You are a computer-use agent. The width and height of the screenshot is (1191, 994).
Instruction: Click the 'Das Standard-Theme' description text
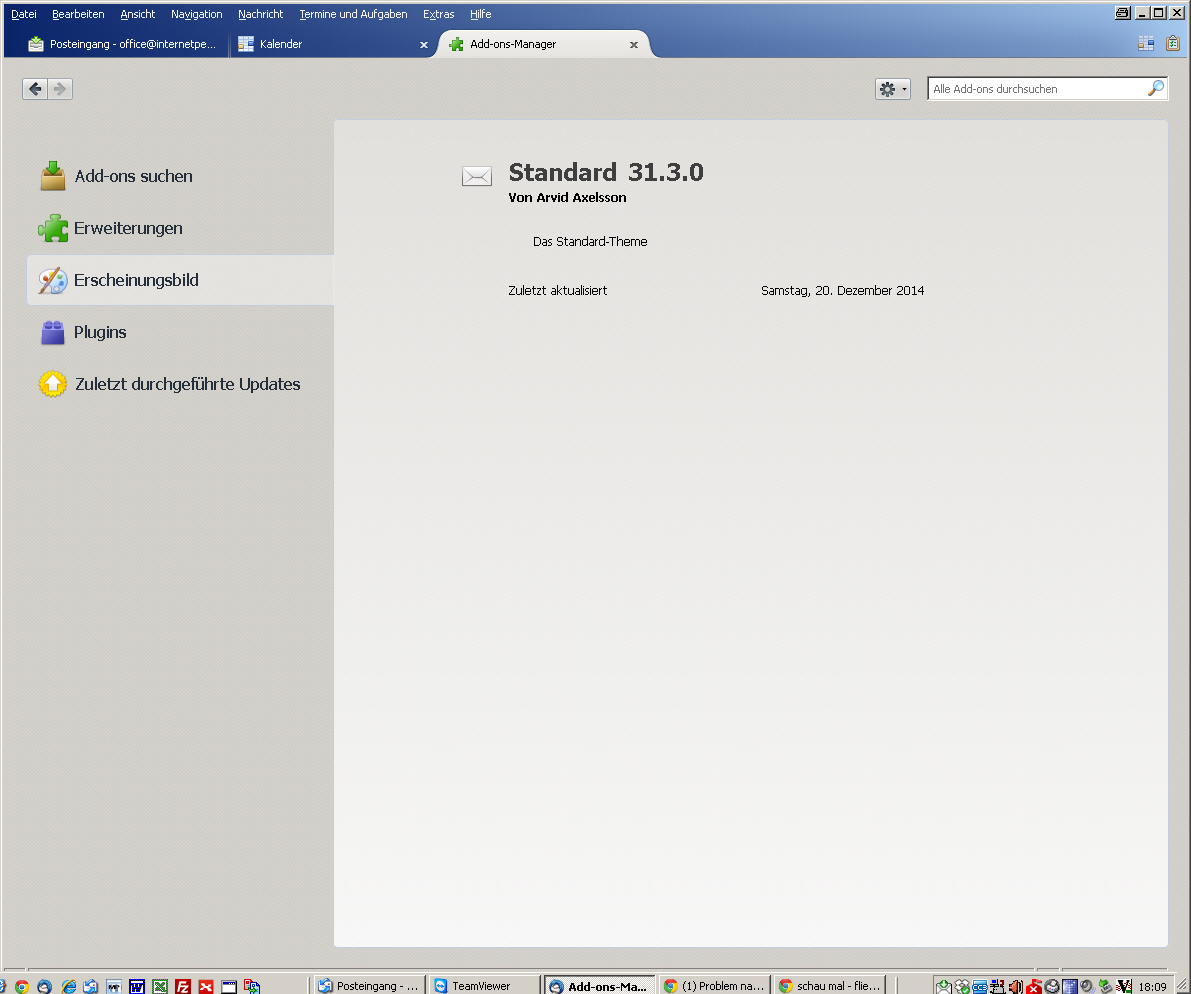(x=590, y=241)
